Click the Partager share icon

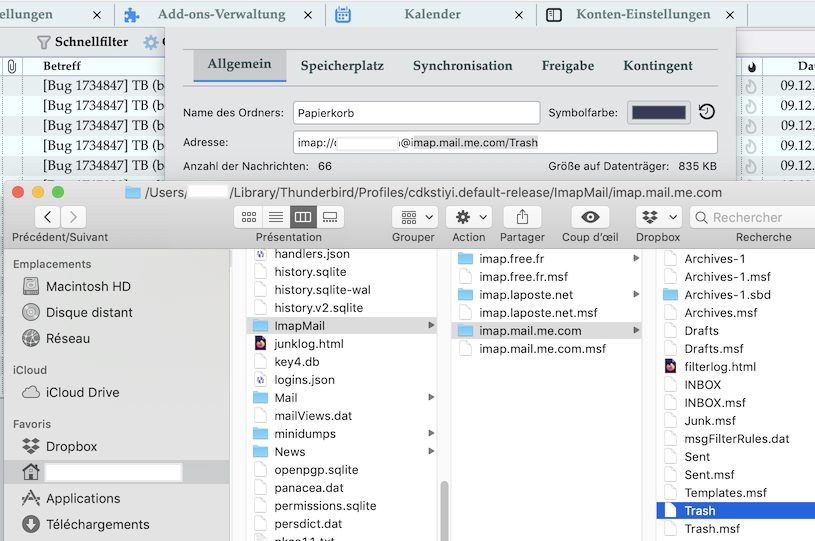(x=522, y=217)
